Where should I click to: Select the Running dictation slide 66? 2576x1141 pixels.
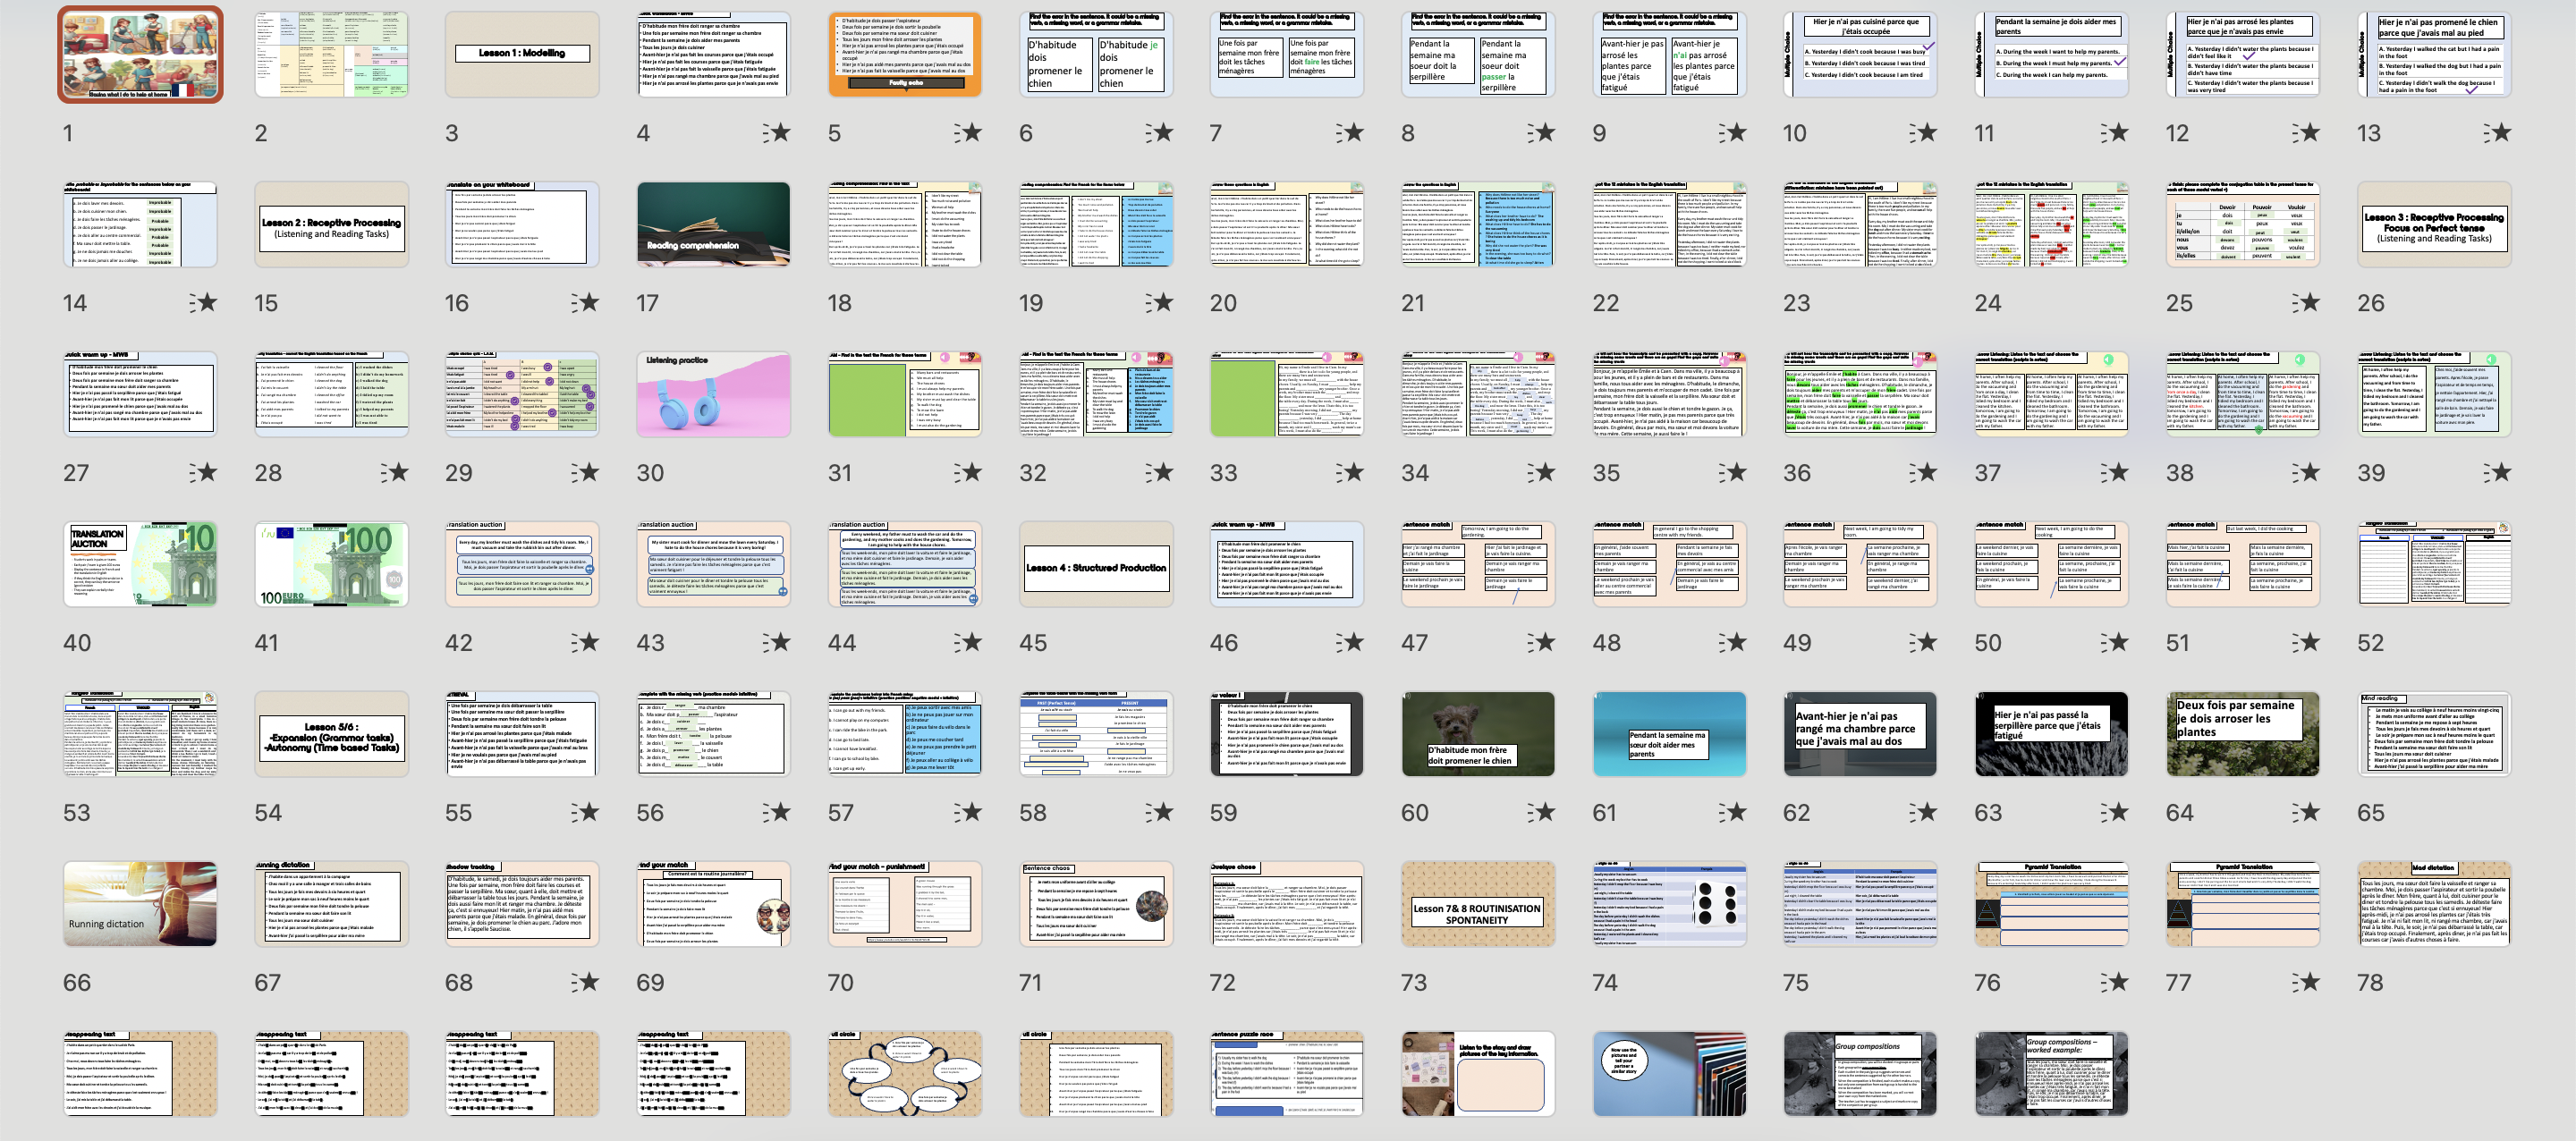pyautogui.click(x=140, y=904)
